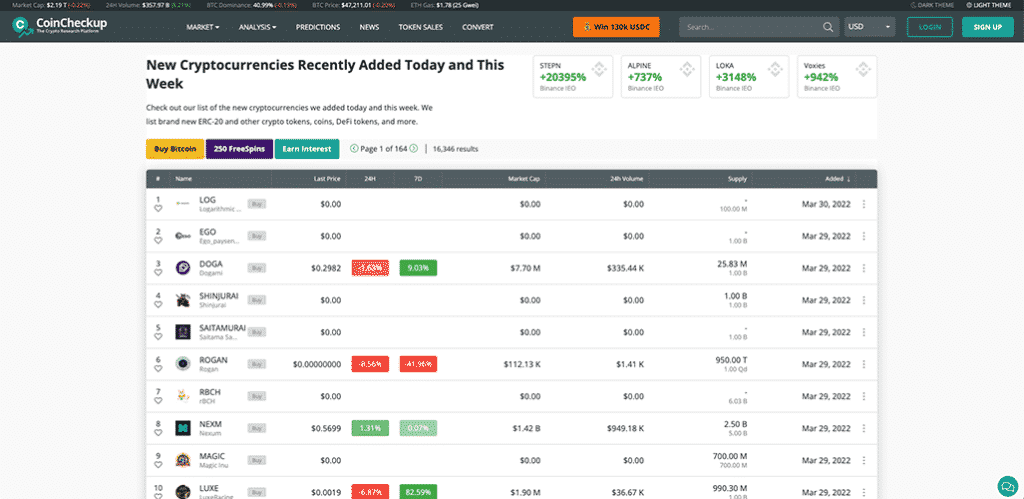Click the LOG coin logo
1024x499 pixels.
[183, 204]
